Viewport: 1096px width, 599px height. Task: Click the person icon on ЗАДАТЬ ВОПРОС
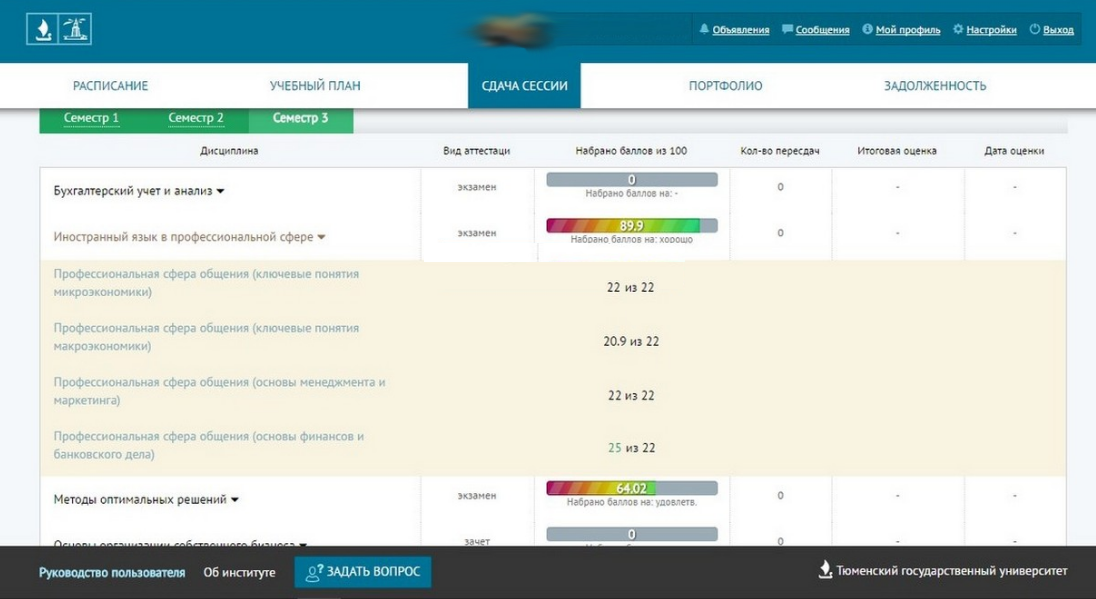(x=314, y=572)
